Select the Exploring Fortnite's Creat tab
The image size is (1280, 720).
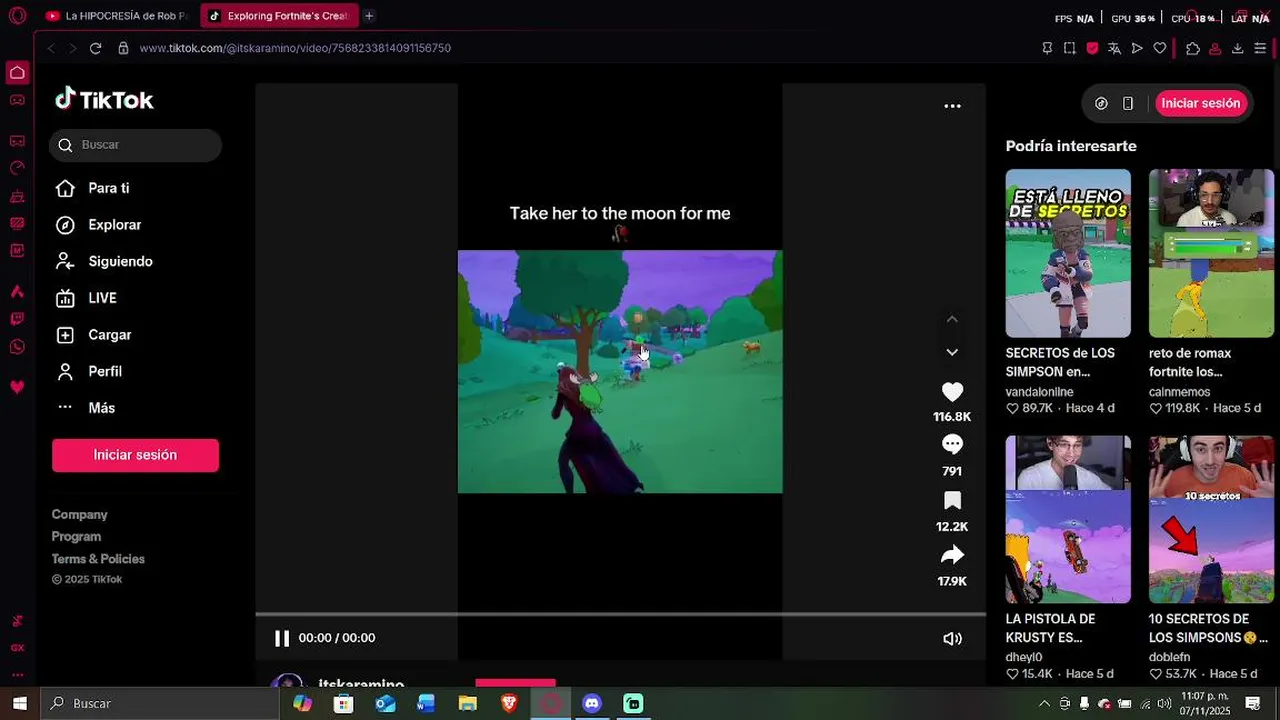[x=279, y=16]
